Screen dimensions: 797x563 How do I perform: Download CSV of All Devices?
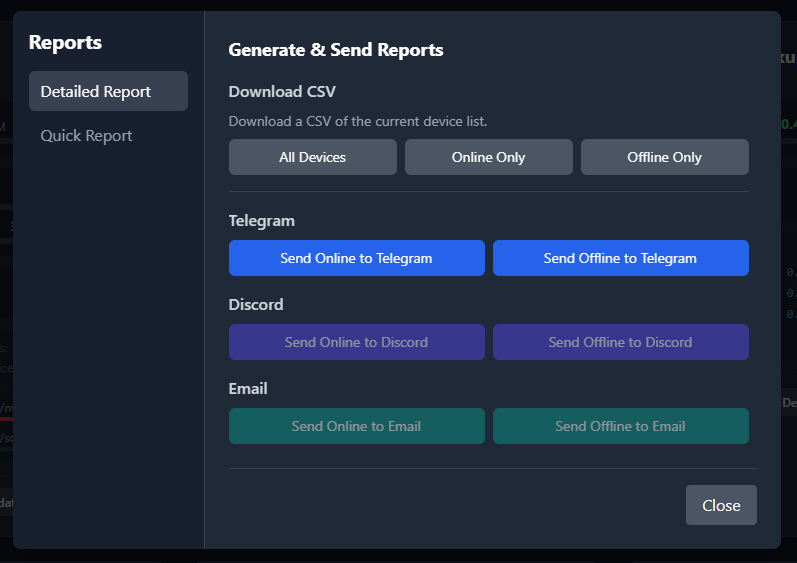312,157
